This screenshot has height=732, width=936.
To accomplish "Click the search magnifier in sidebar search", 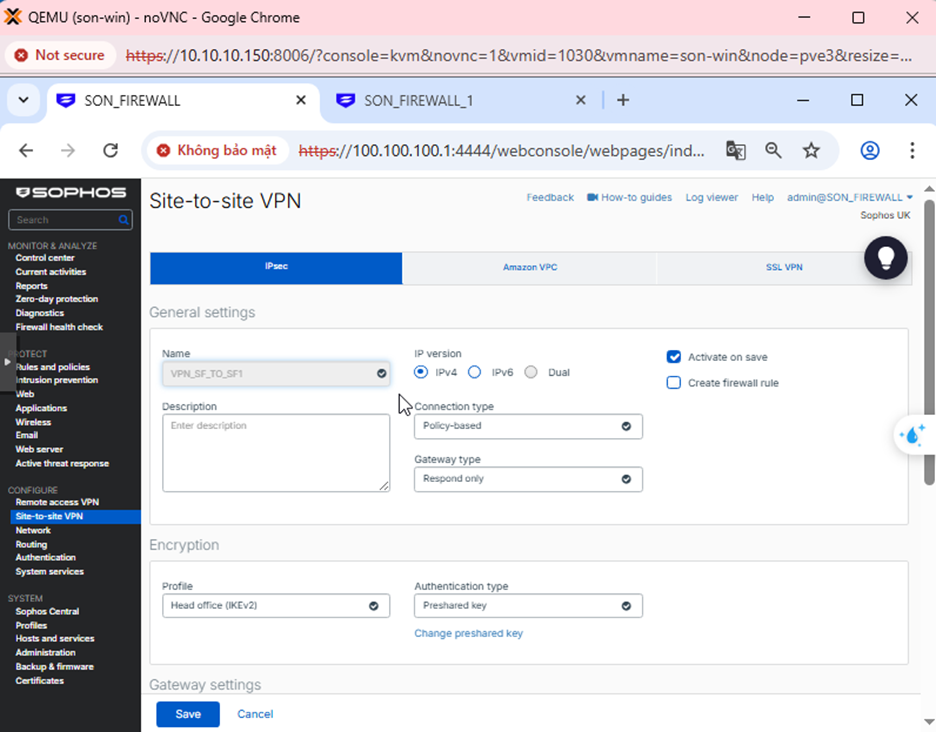I will pyautogui.click(x=124, y=220).
